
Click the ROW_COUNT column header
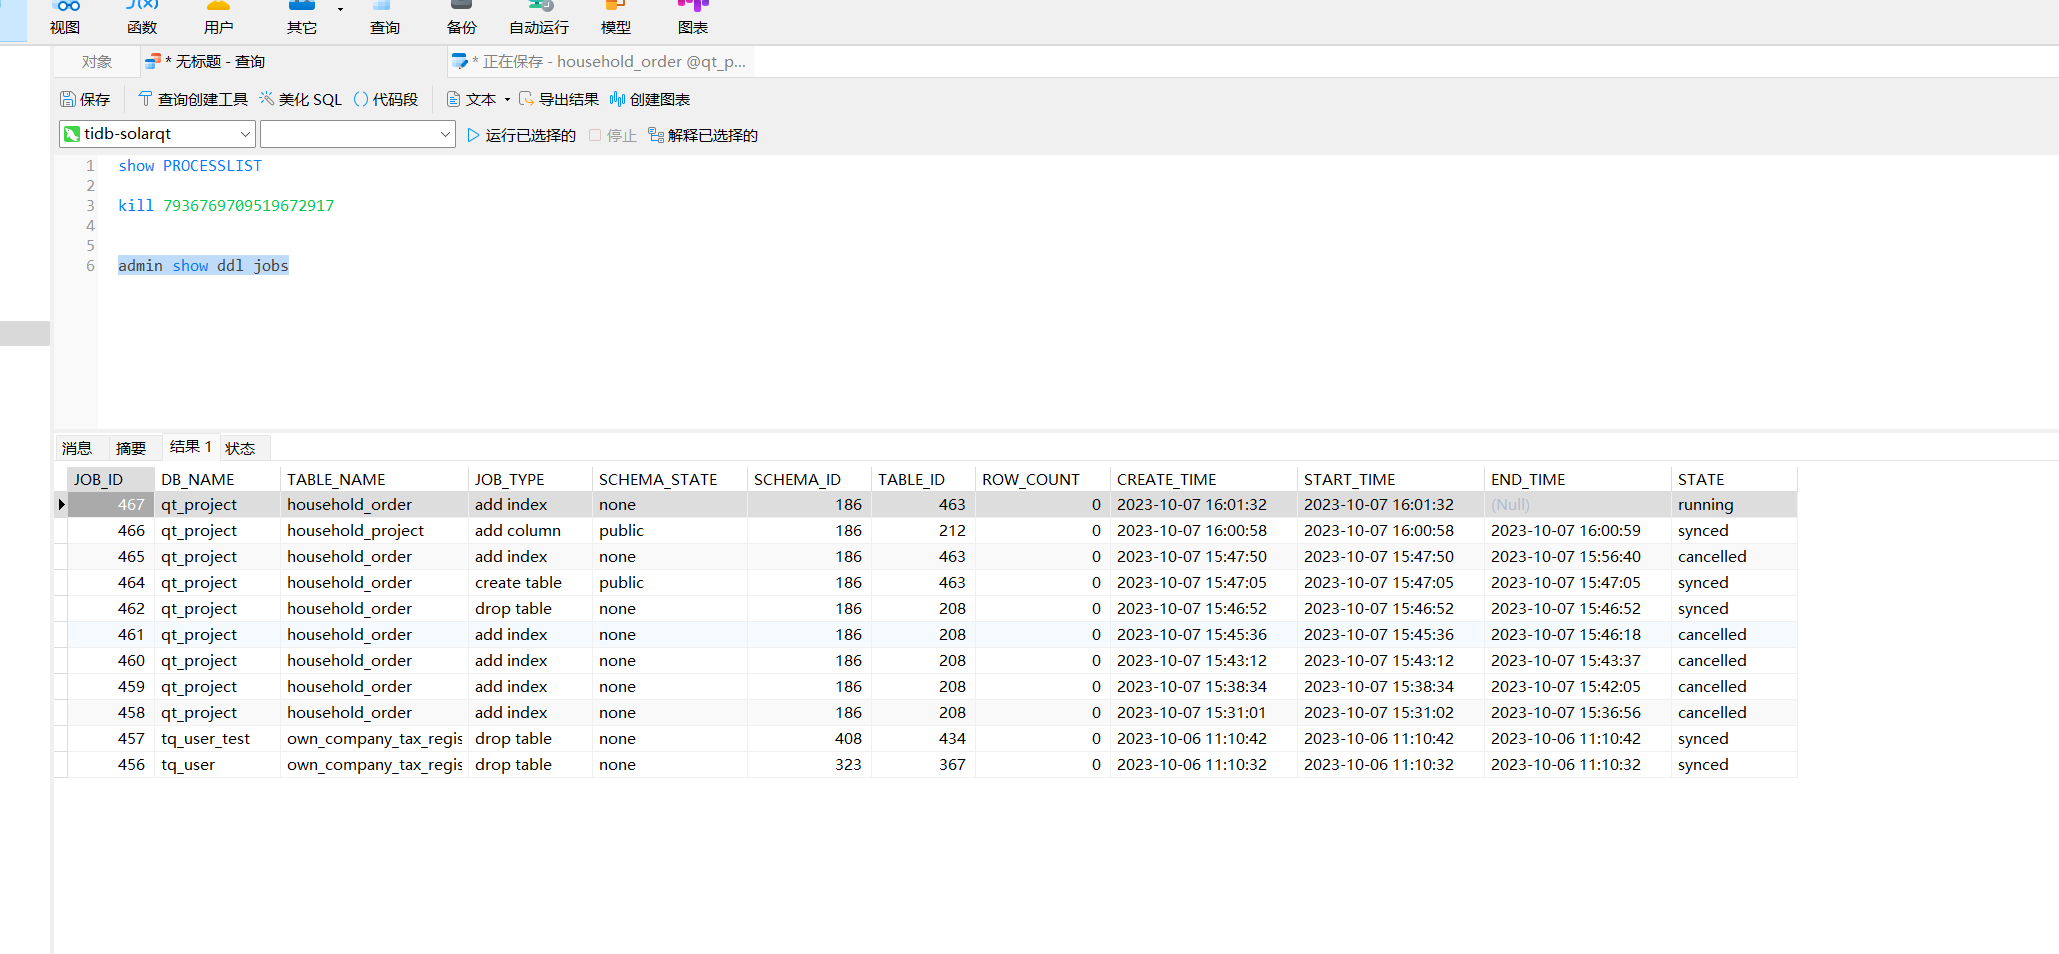1042,479
